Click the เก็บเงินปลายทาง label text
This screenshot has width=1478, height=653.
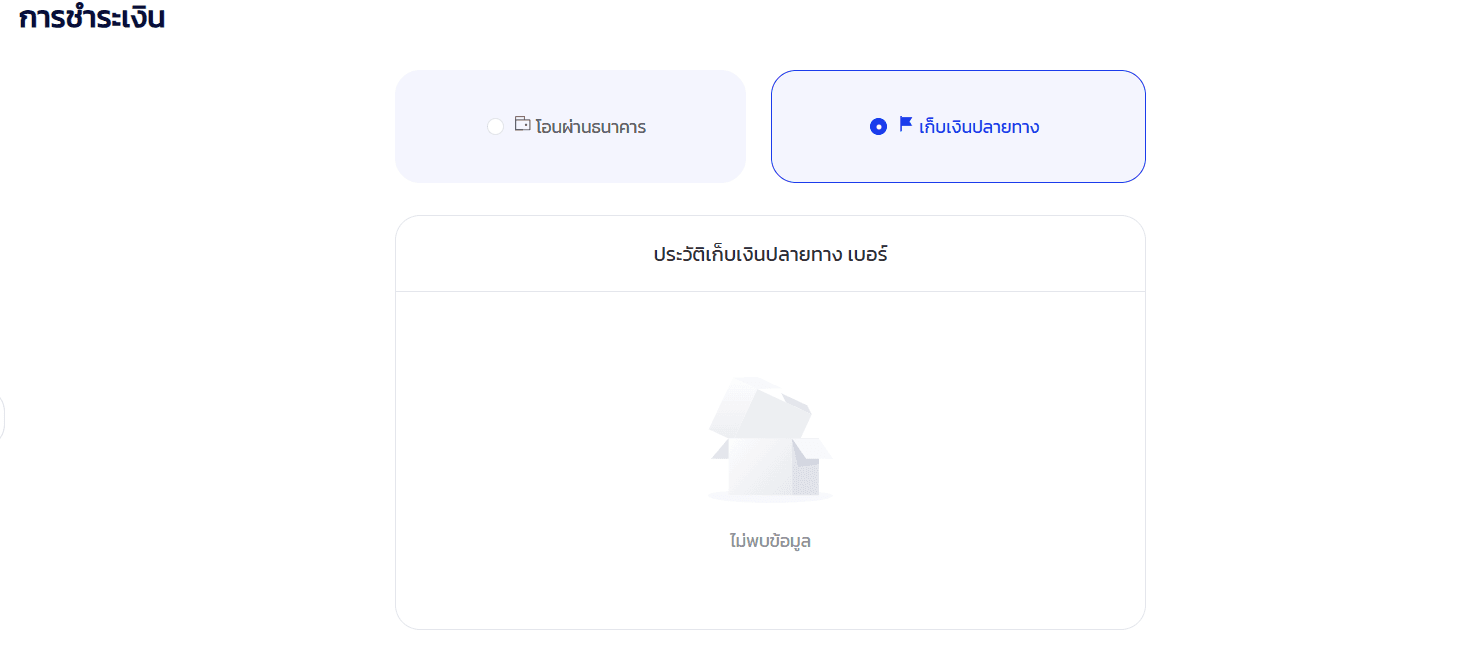[979, 127]
